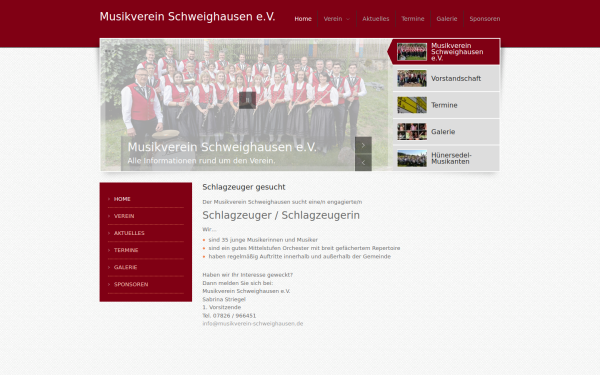Click the text Haben wir Ihr Interesse geweckt?
Viewport: 600px width, 375px height.
coord(248,275)
